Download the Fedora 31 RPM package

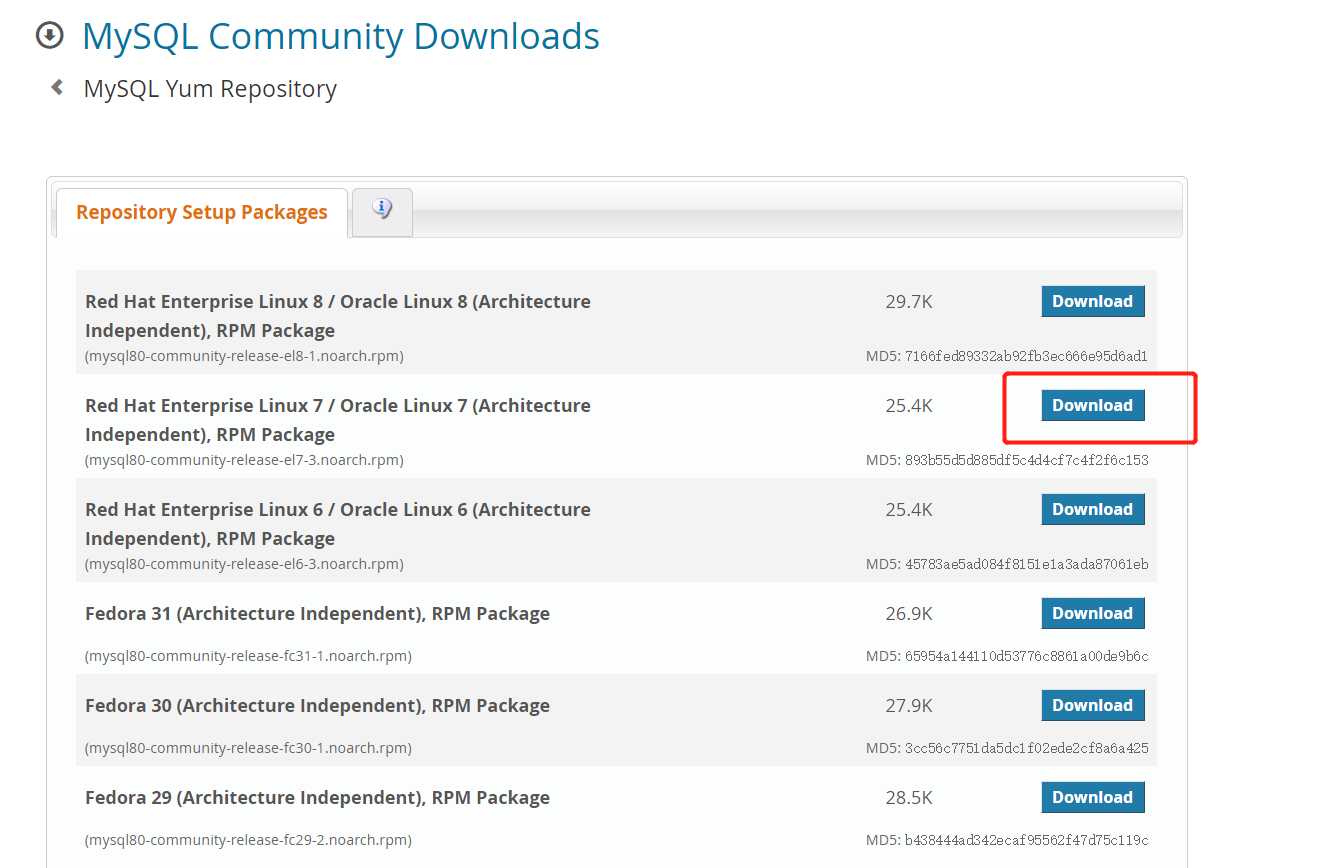coord(1093,613)
